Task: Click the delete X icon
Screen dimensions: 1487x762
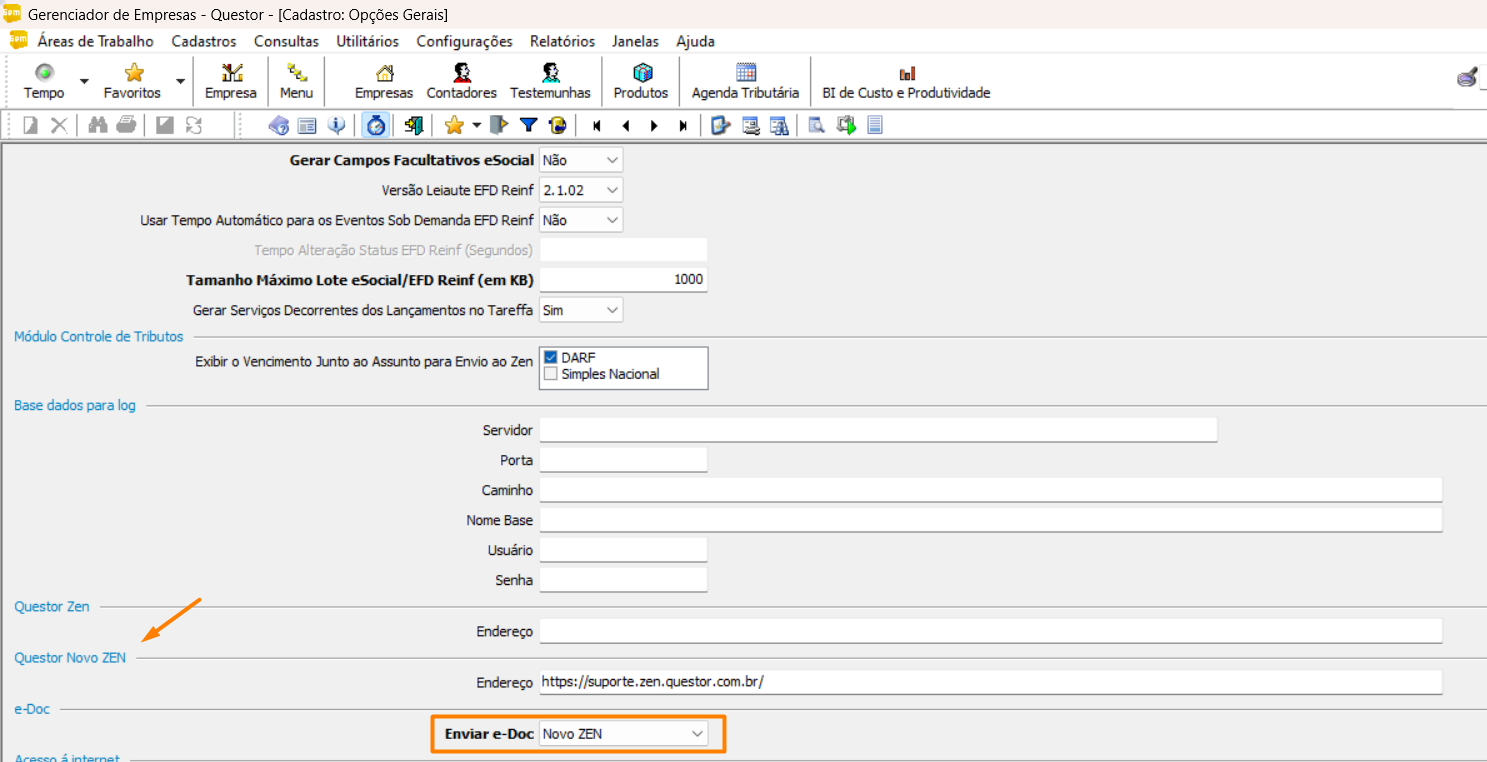Action: click(x=59, y=125)
